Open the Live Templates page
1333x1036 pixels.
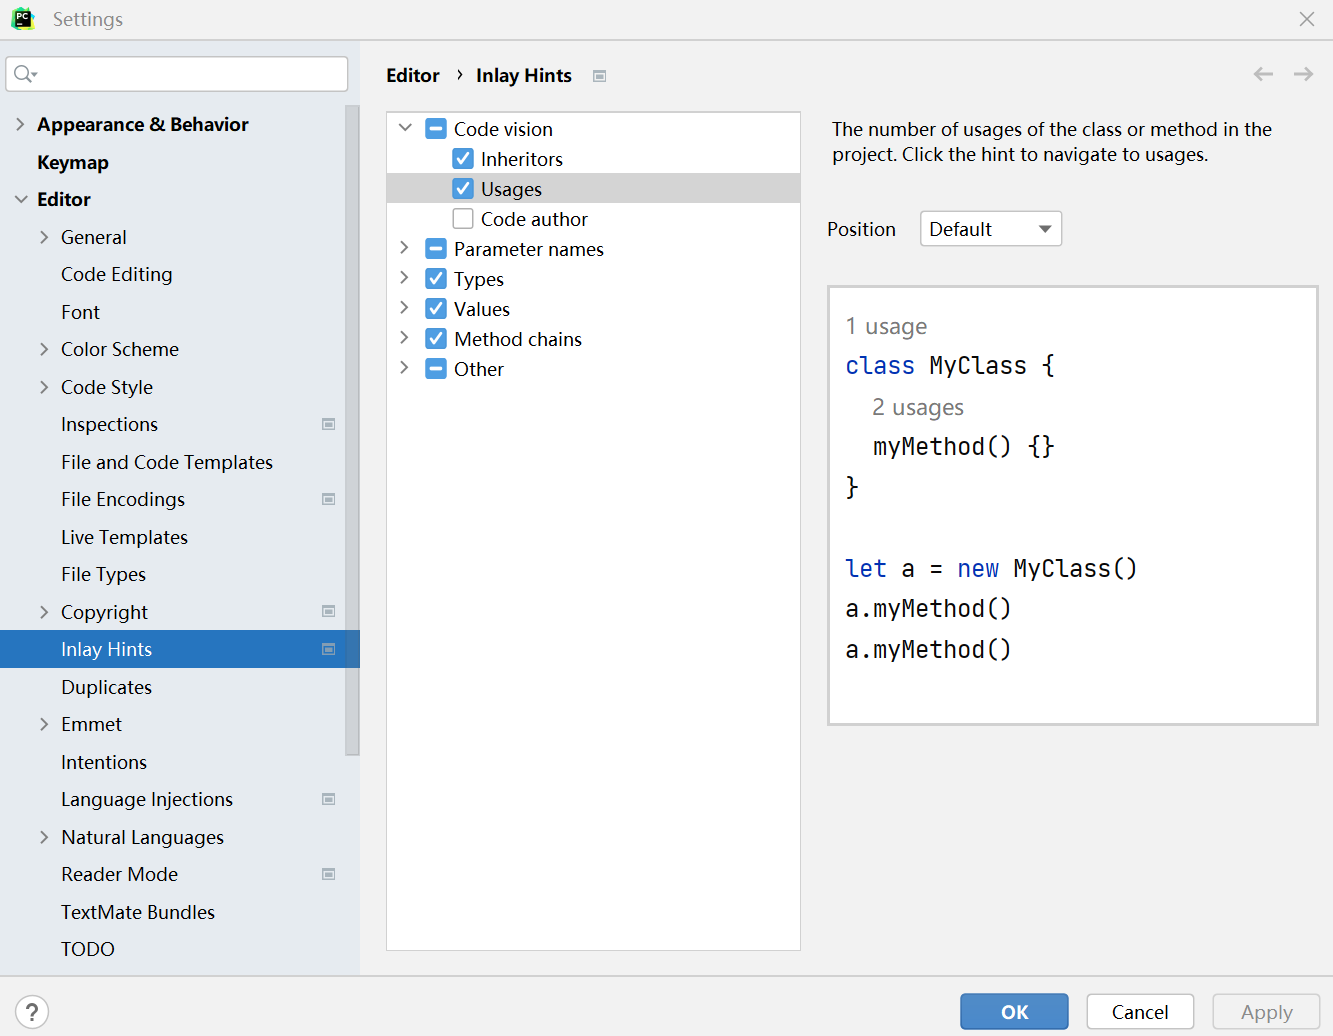(124, 537)
